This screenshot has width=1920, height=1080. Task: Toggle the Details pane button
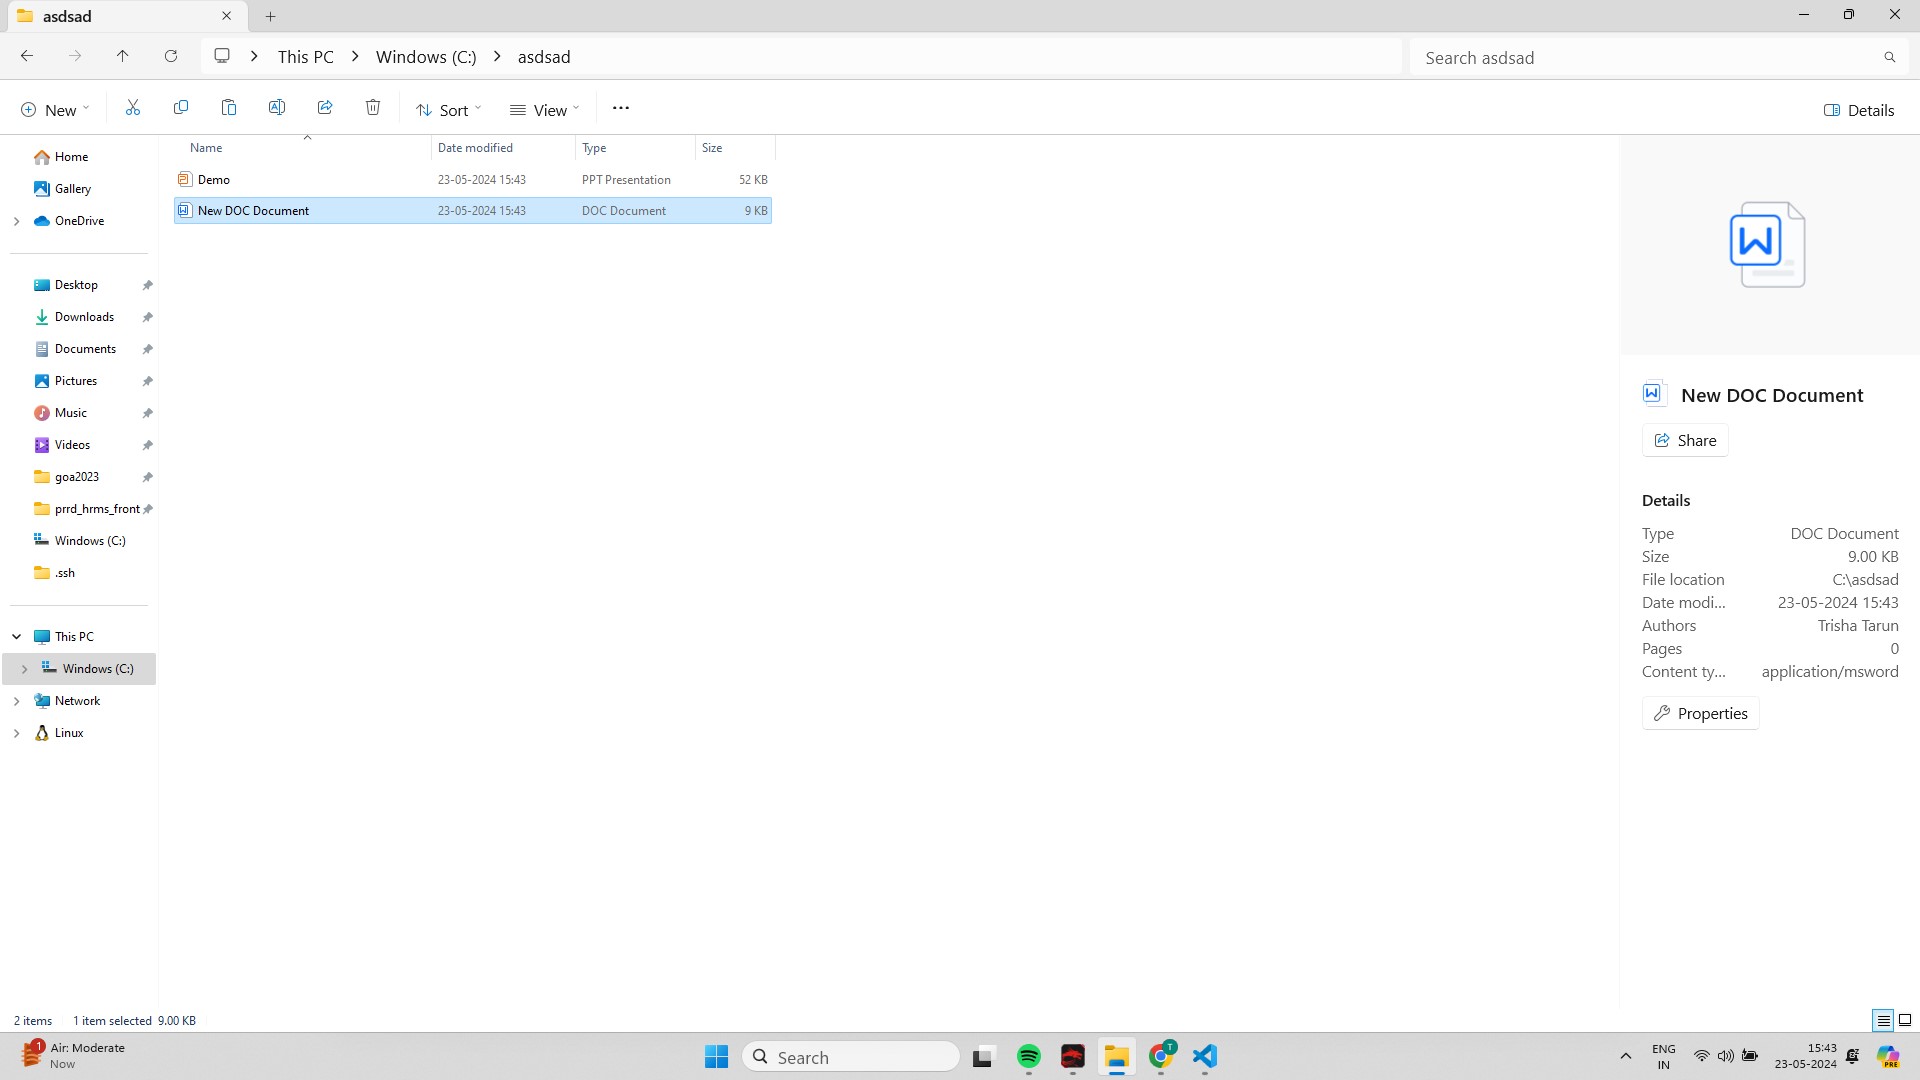(1859, 110)
